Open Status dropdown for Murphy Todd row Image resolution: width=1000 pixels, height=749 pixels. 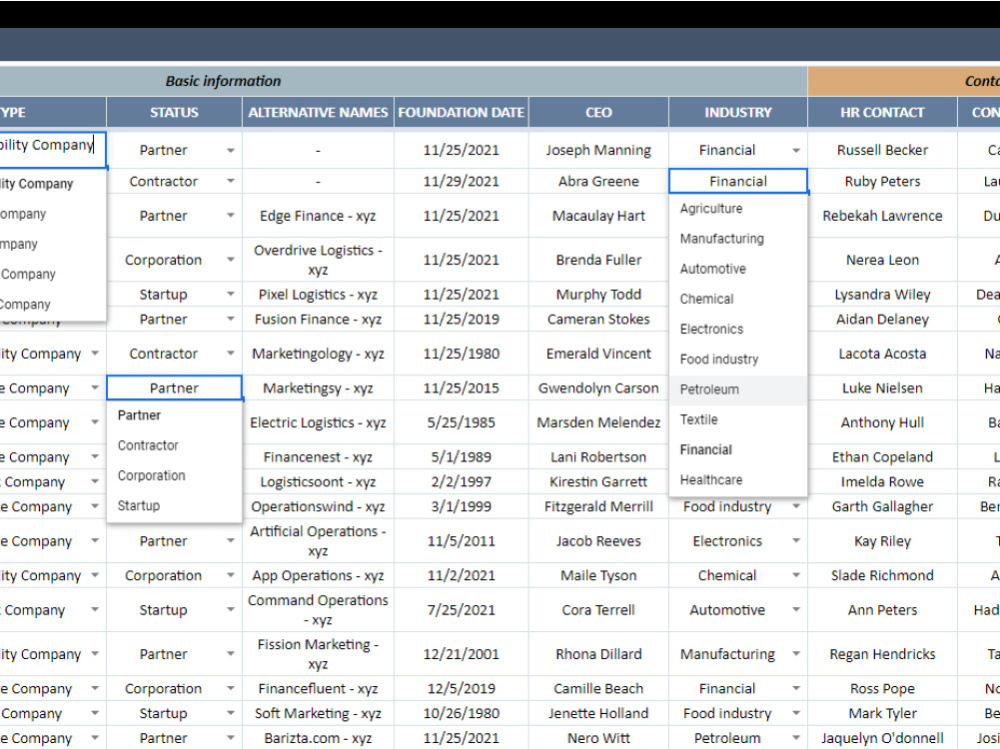click(x=230, y=294)
